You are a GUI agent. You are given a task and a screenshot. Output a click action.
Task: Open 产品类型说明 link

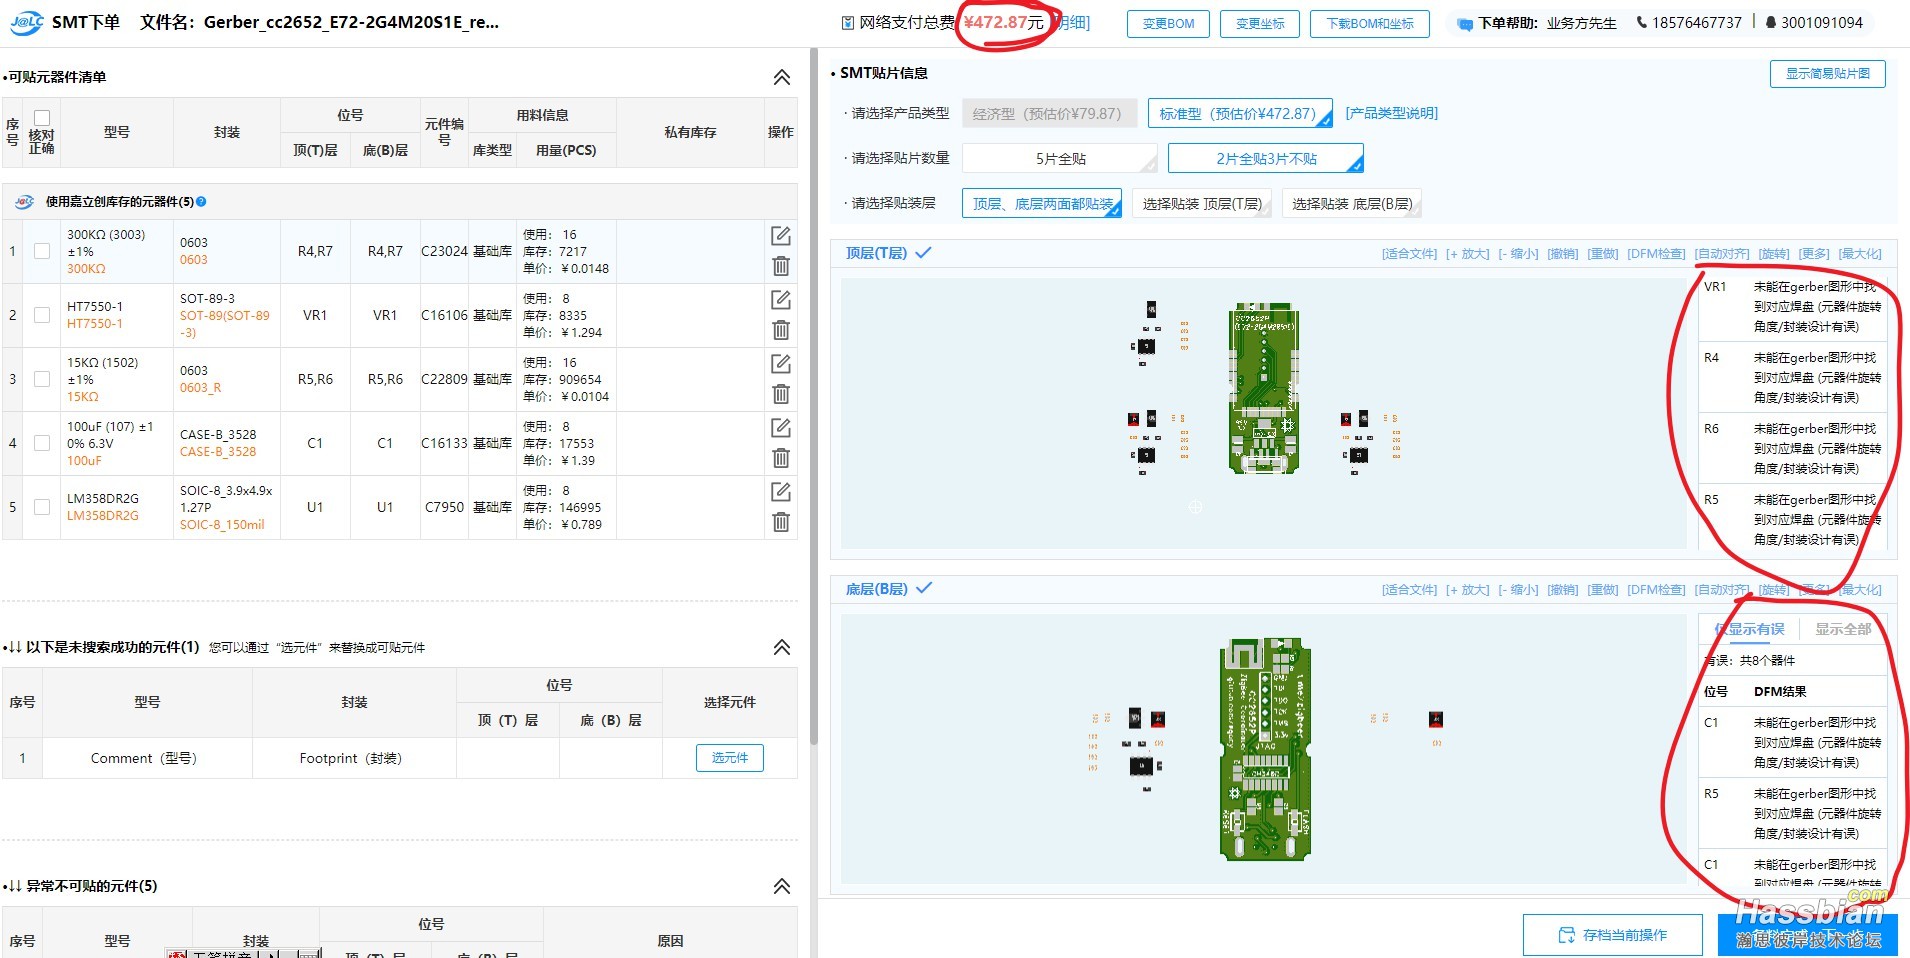coord(1391,114)
